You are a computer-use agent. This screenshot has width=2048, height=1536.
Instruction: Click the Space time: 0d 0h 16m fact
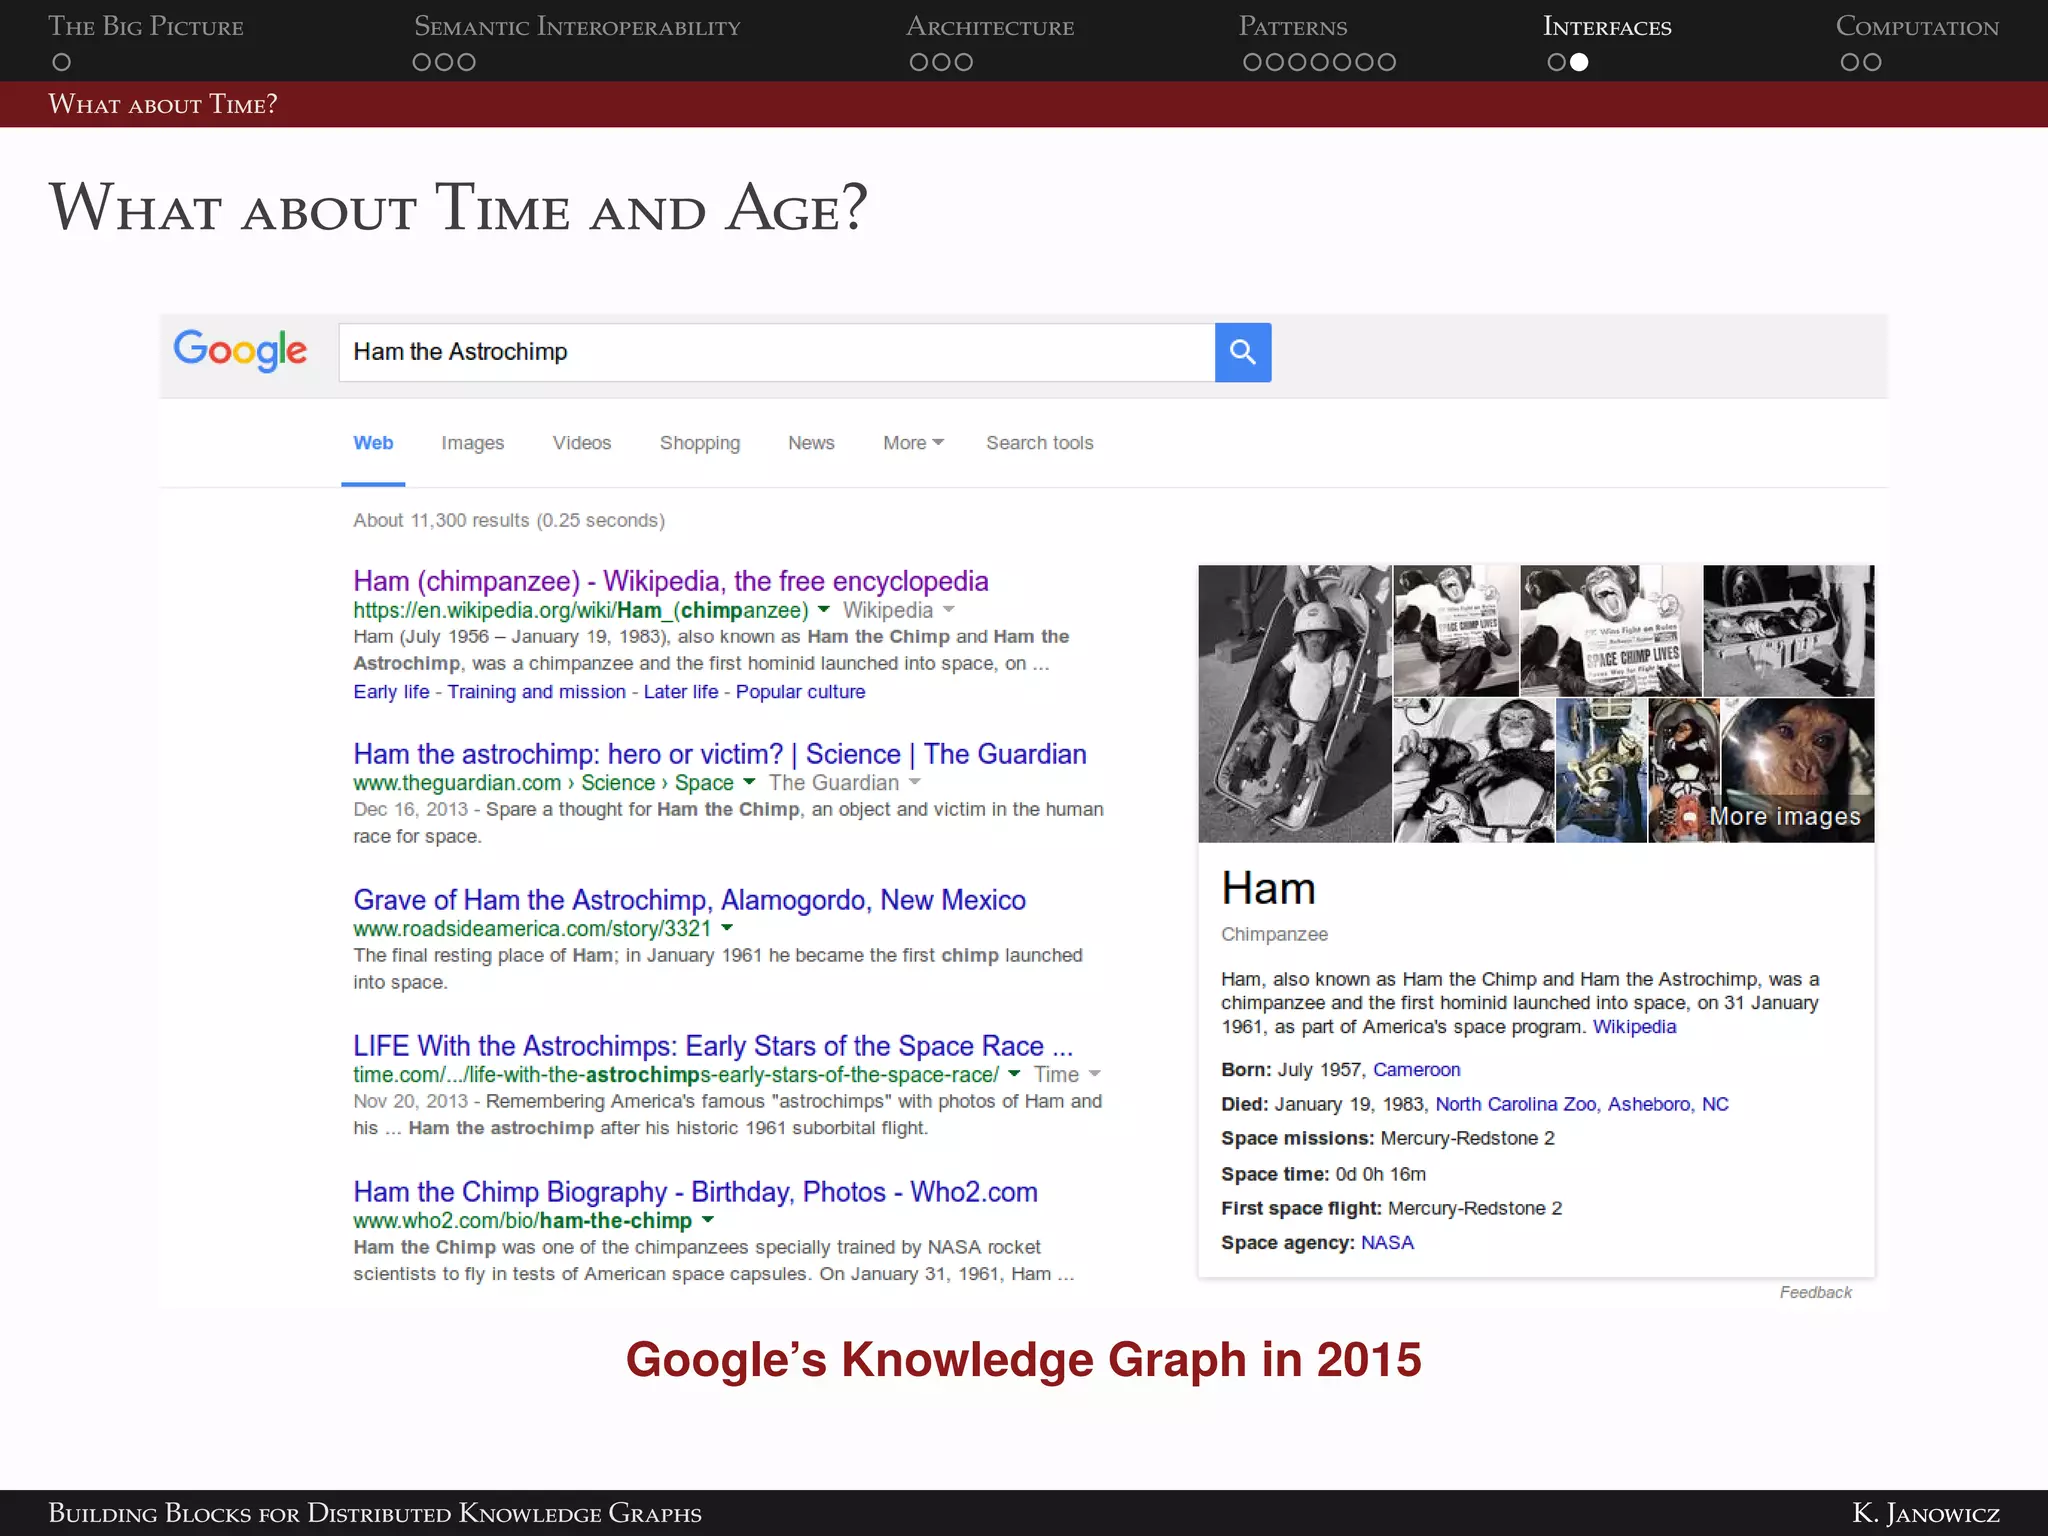tap(1323, 1174)
